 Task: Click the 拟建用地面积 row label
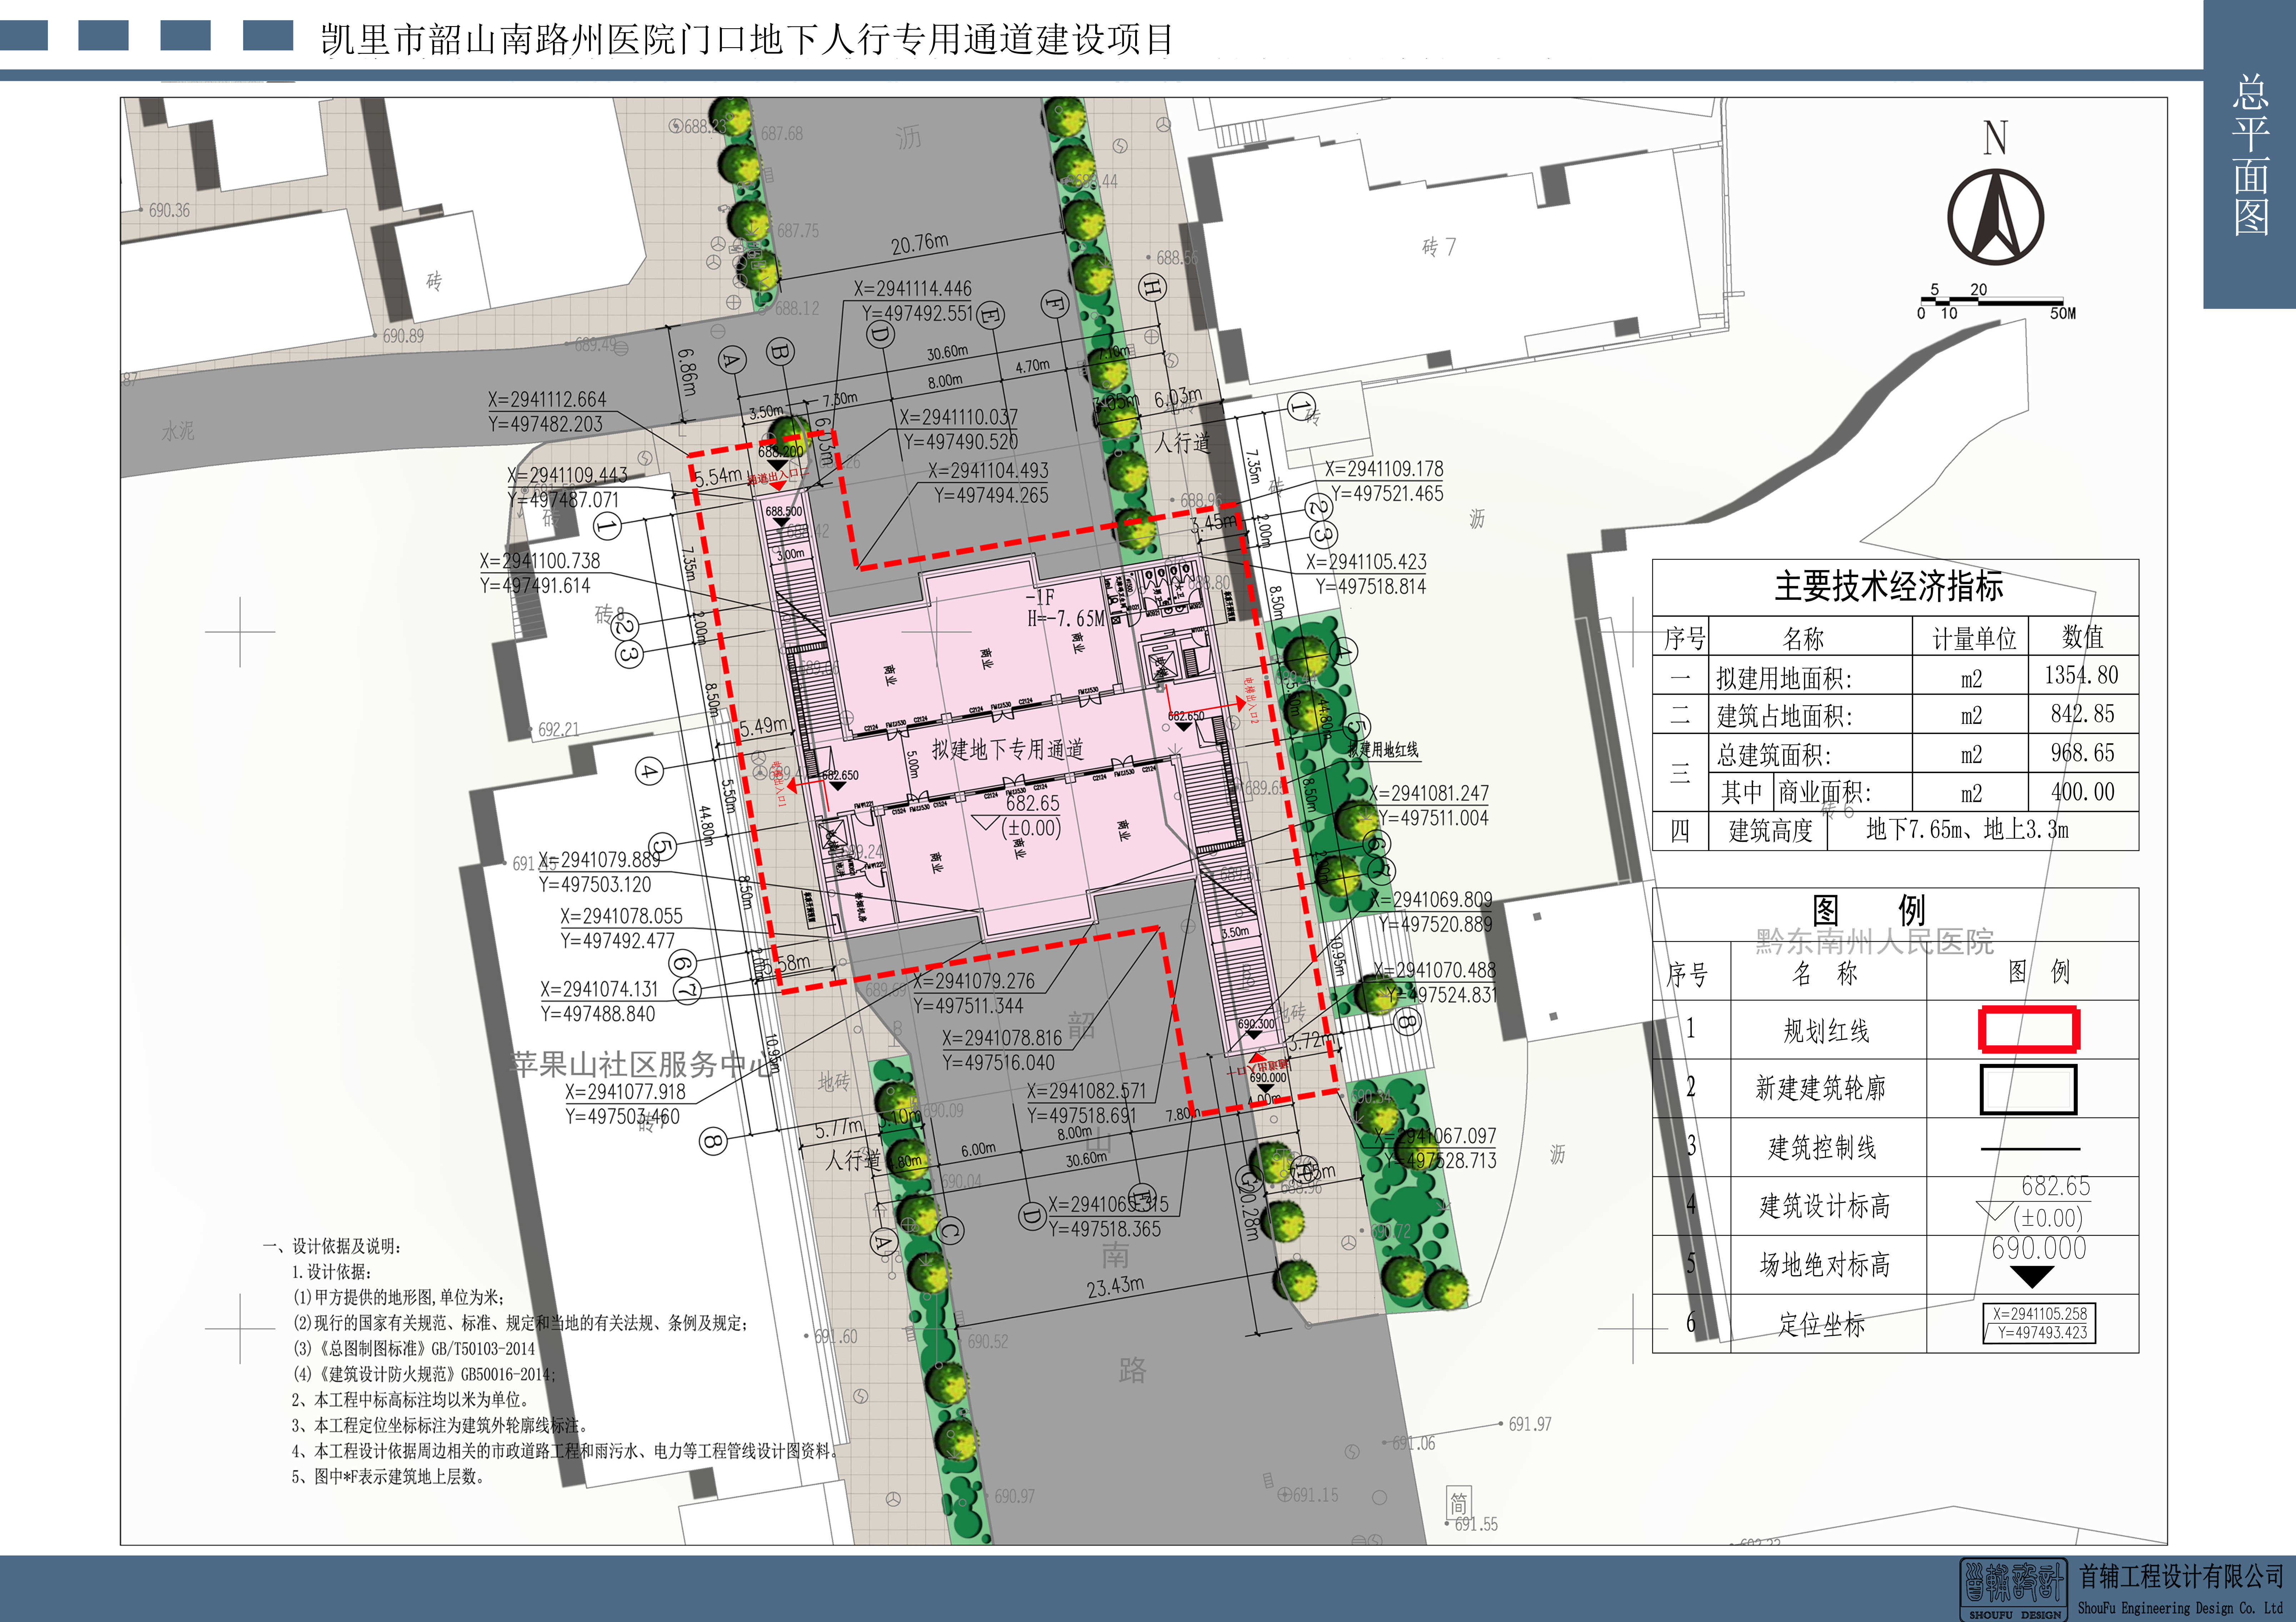click(1784, 679)
